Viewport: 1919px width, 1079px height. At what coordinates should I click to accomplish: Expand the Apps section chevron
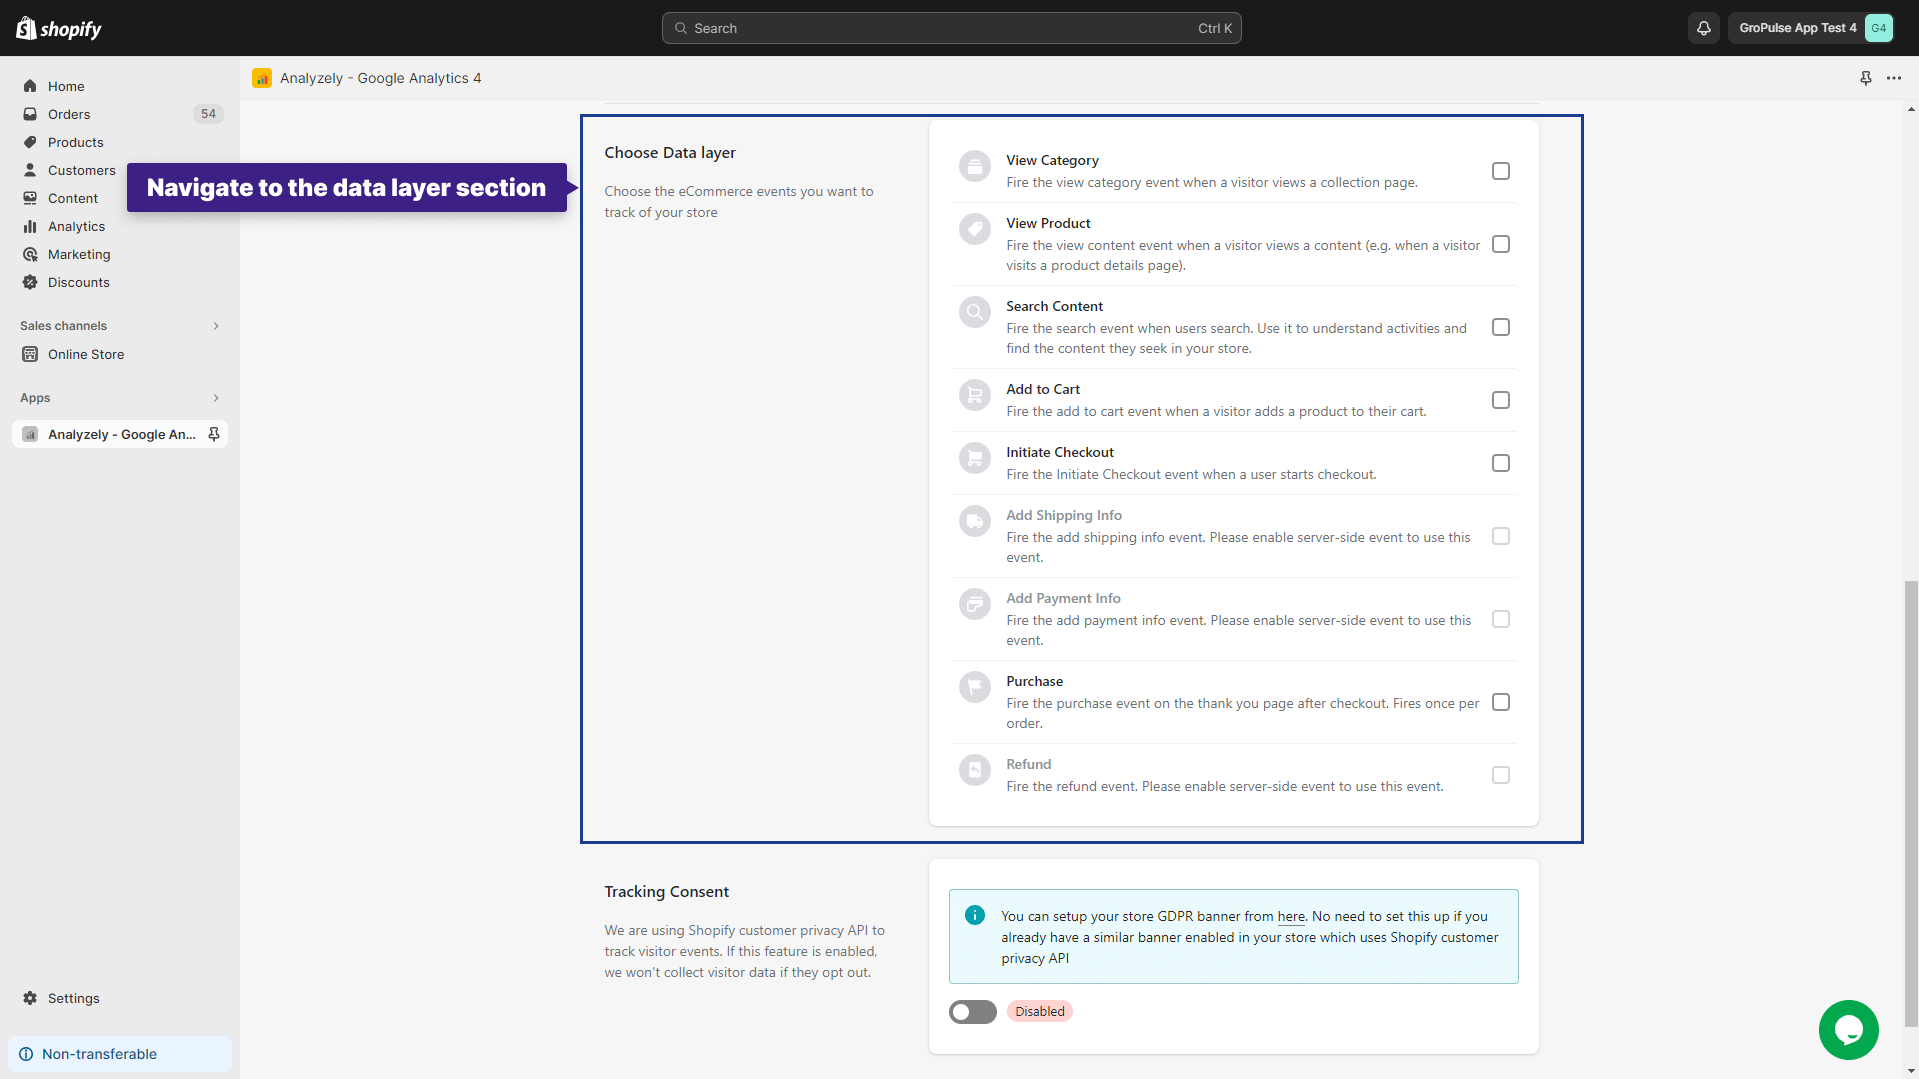pyautogui.click(x=216, y=398)
